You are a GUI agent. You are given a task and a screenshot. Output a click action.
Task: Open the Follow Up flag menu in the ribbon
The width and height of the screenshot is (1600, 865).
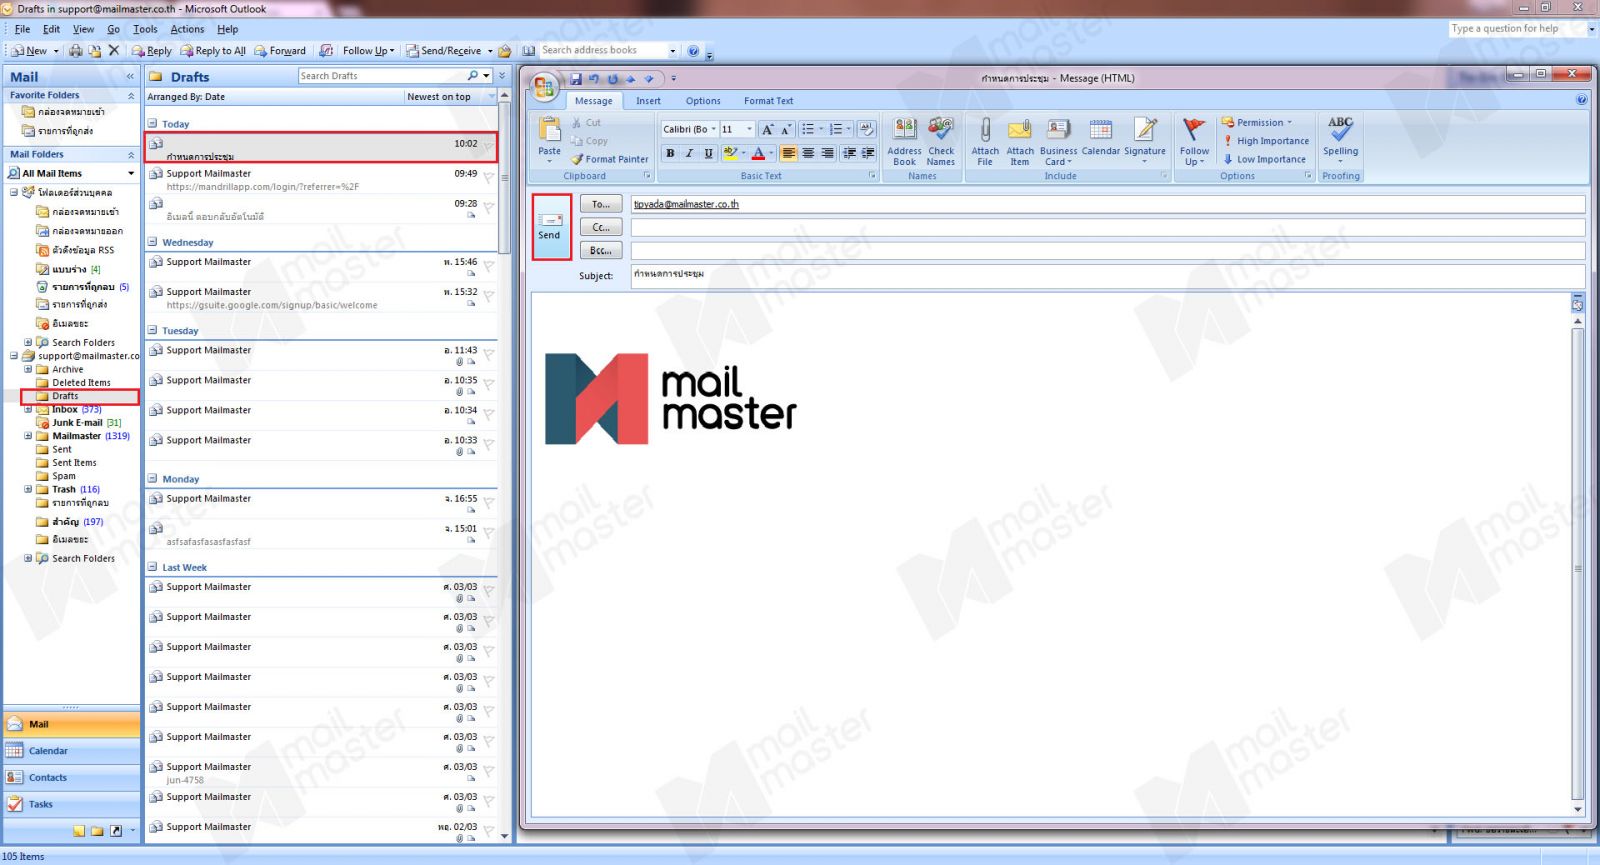coord(1194,141)
